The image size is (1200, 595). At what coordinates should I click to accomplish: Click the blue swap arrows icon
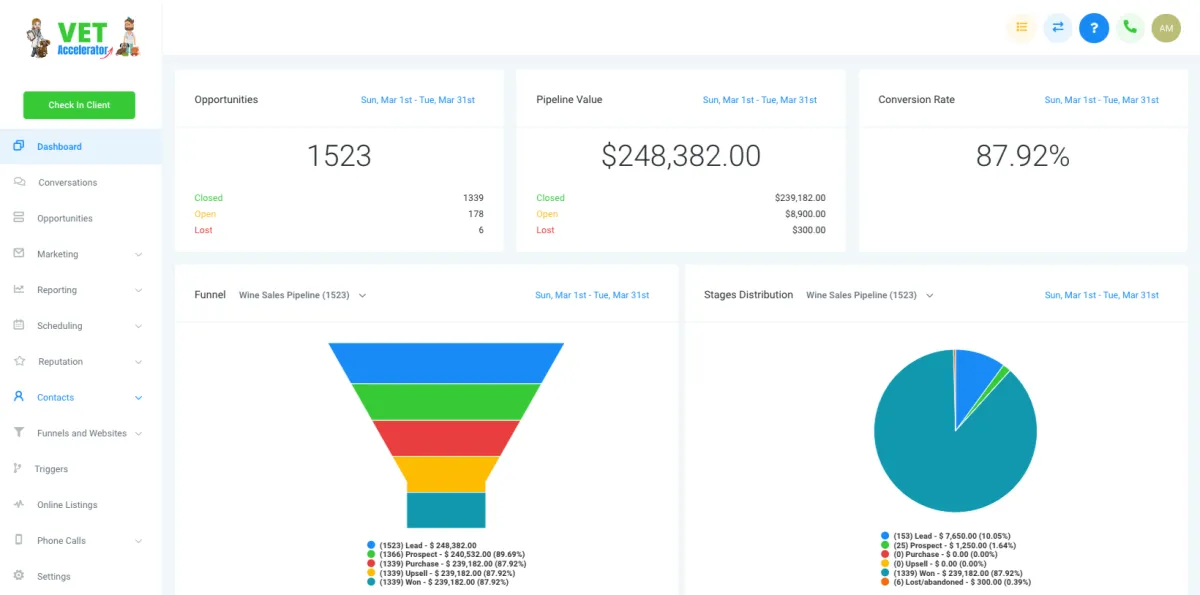[x=1058, y=27]
